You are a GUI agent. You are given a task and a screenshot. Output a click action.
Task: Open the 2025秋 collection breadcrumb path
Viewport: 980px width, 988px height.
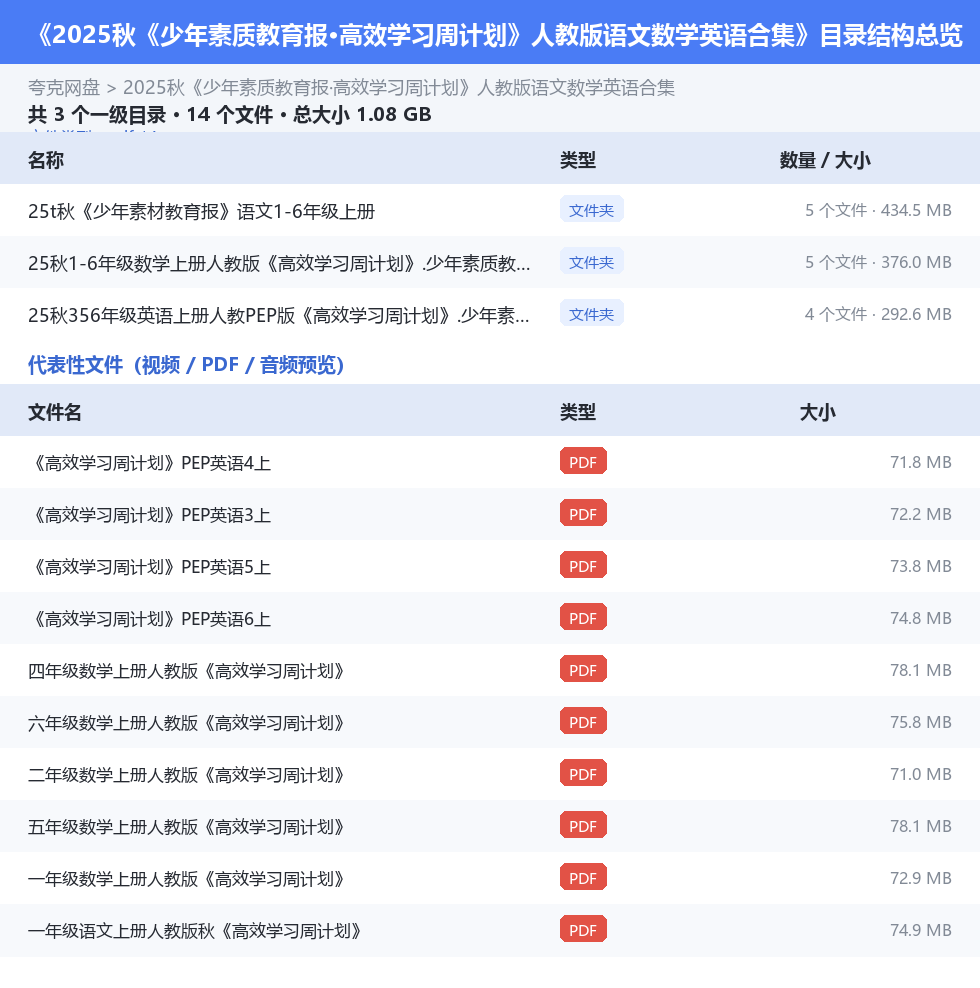398,88
